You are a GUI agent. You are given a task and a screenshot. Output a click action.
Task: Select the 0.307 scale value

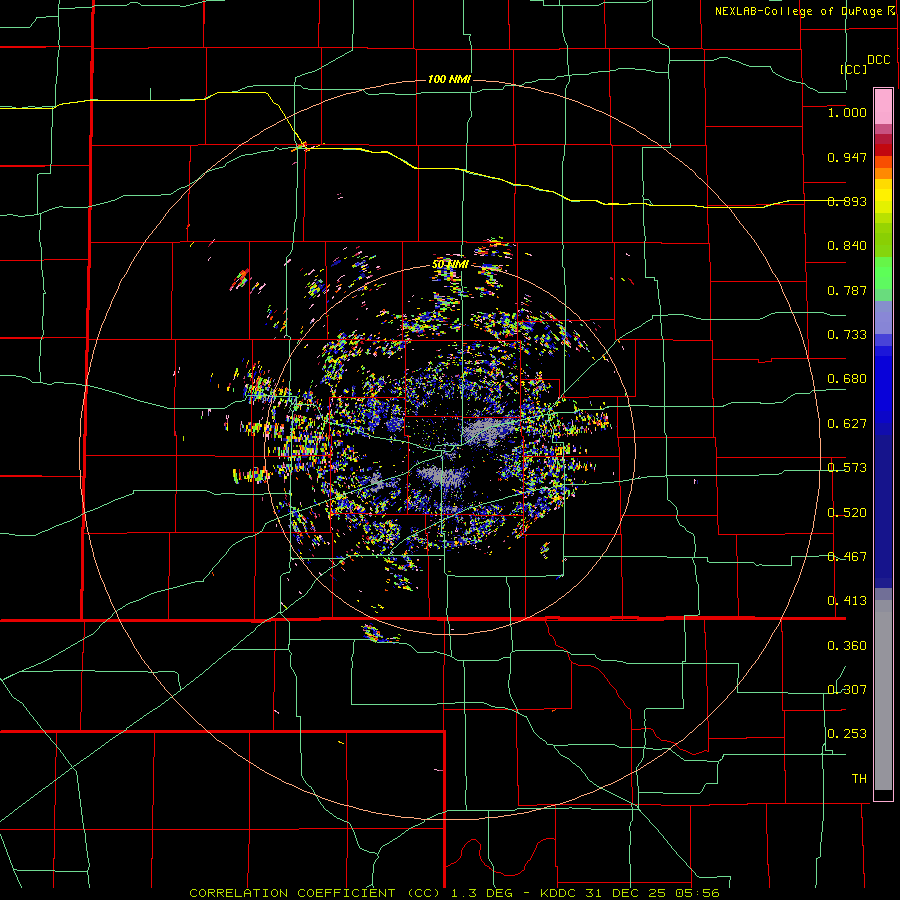(847, 690)
